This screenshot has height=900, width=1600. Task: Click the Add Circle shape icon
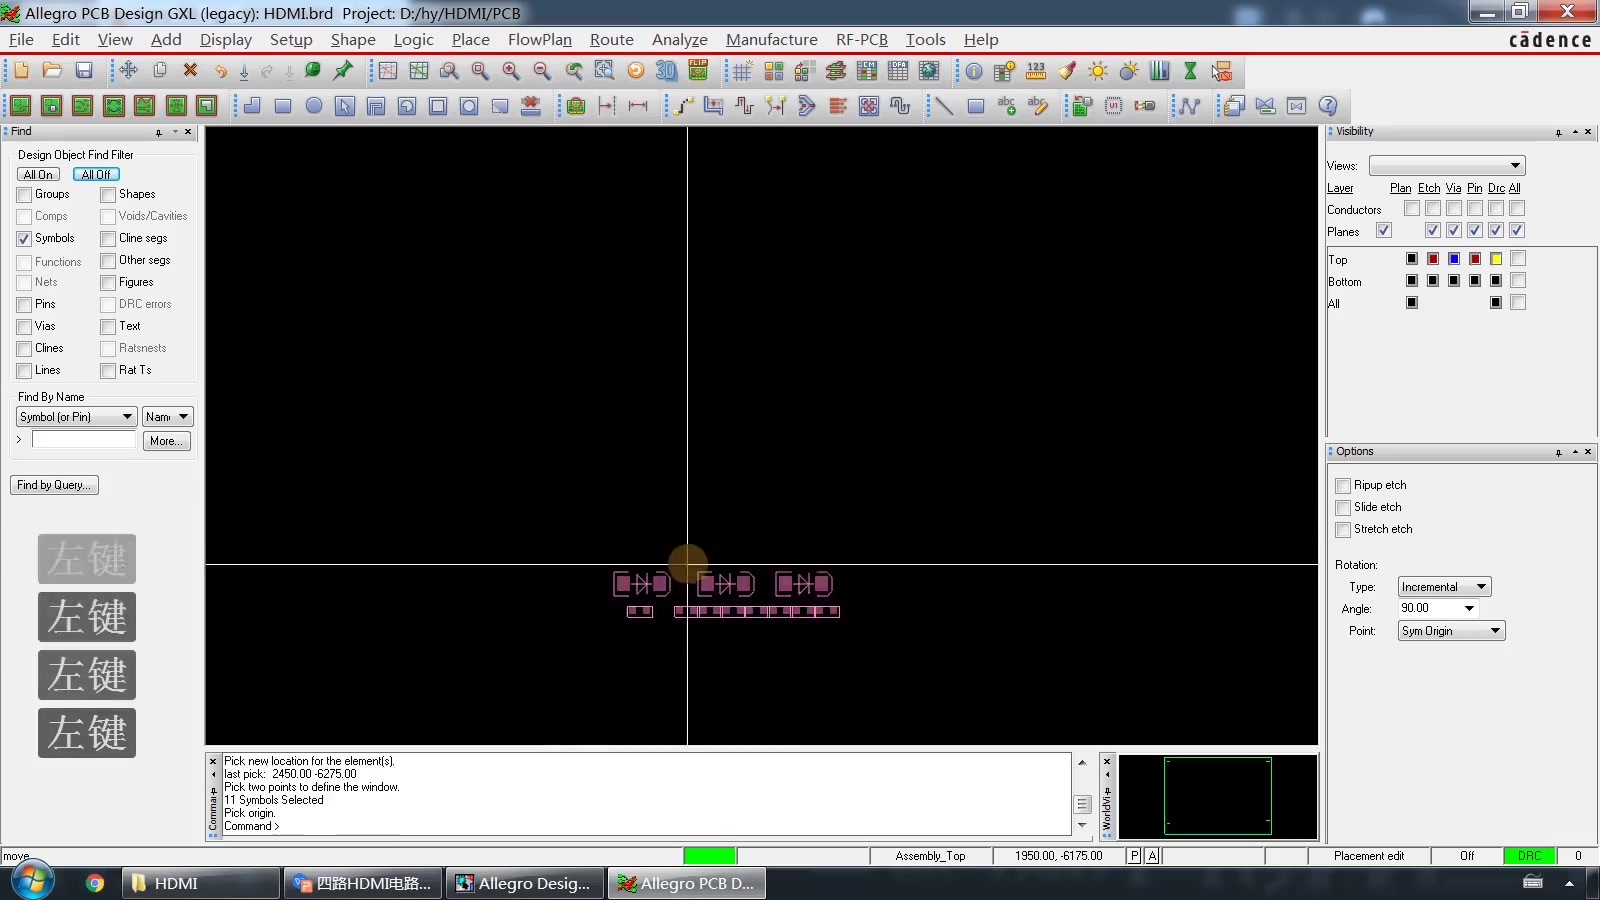314,105
